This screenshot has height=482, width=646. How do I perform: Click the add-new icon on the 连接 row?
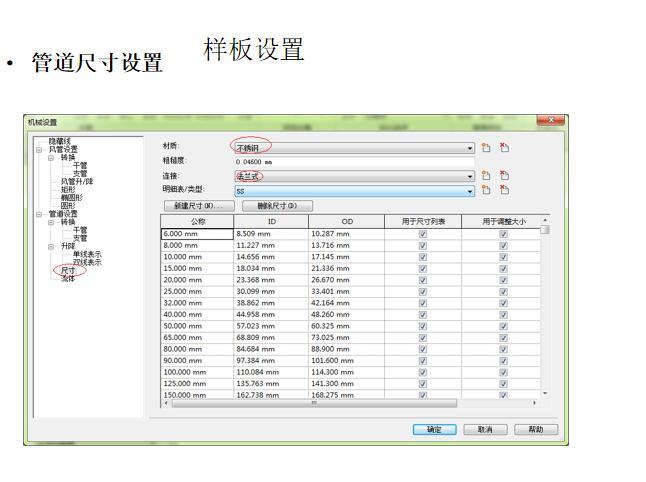pos(486,176)
